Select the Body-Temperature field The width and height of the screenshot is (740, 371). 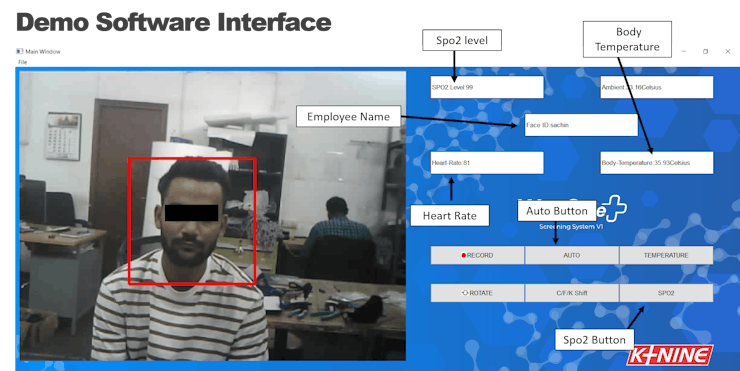point(656,163)
